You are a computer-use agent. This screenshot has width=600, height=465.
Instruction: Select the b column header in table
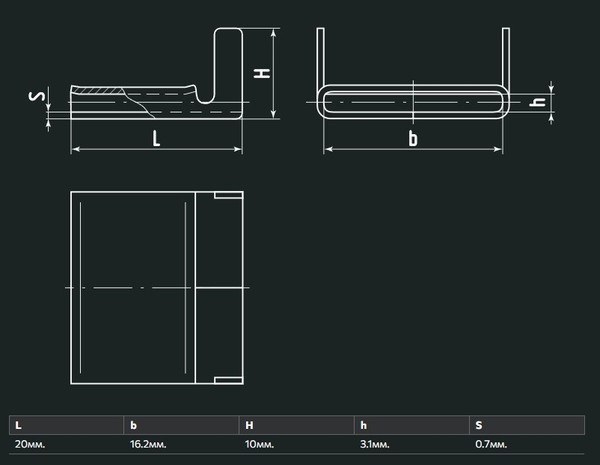point(134,425)
